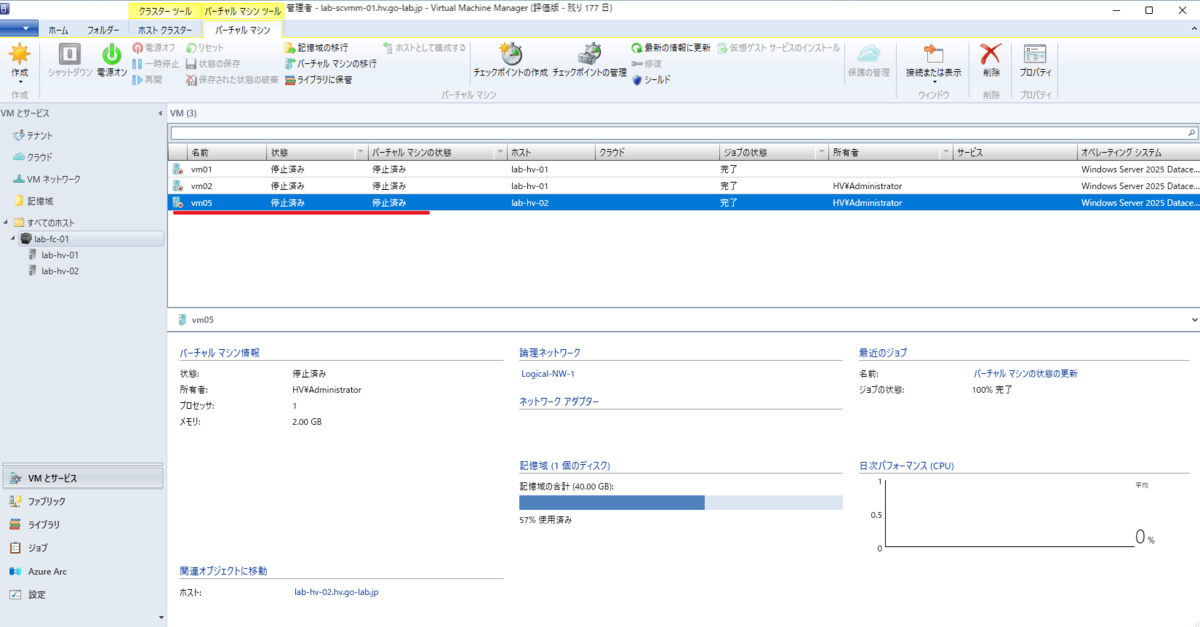
Task: Switch to the ホーム ribbon tab
Action: [x=59, y=30]
